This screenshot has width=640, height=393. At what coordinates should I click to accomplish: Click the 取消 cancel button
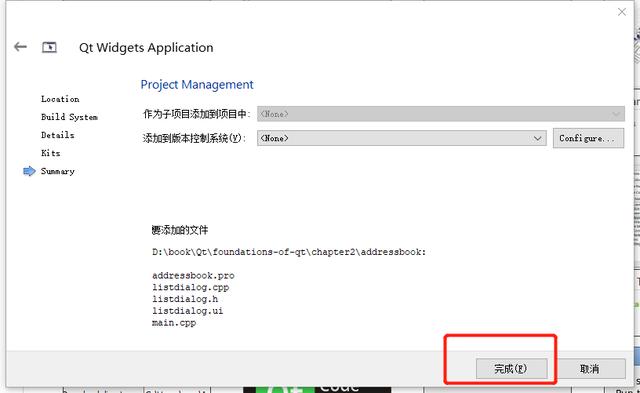(x=590, y=369)
